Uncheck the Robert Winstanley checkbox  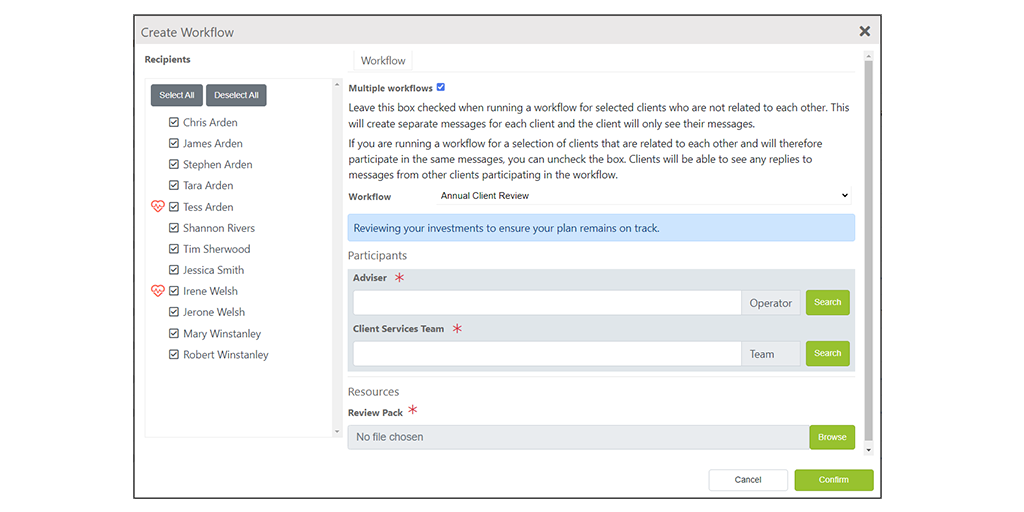[x=174, y=355]
